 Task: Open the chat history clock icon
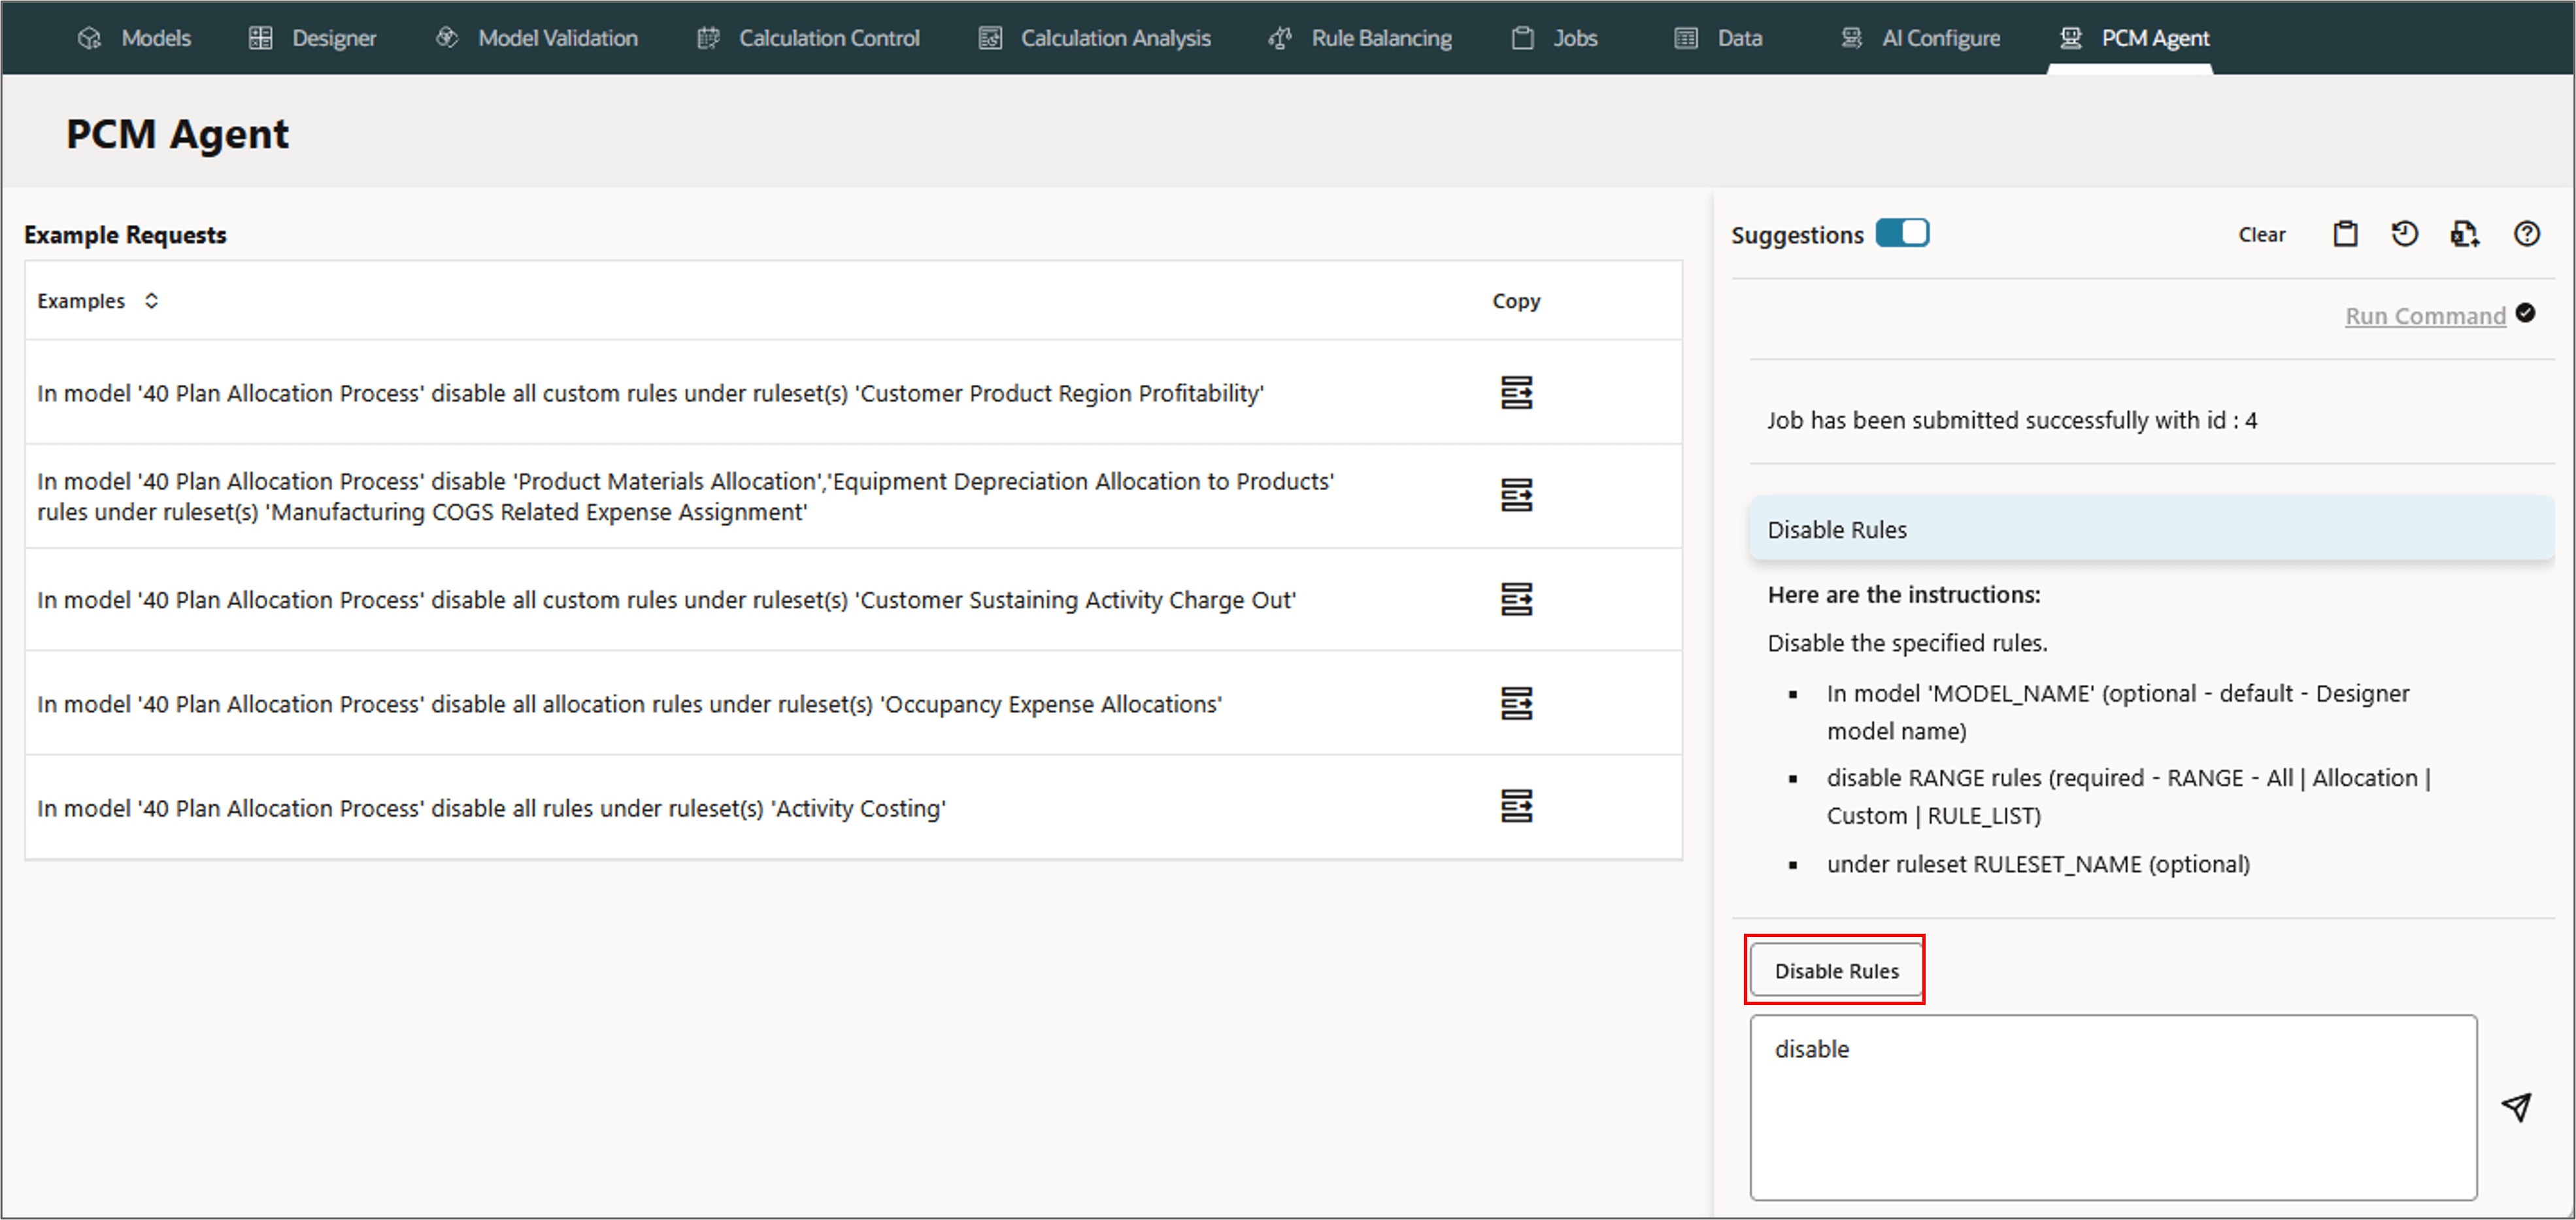[x=2404, y=234]
